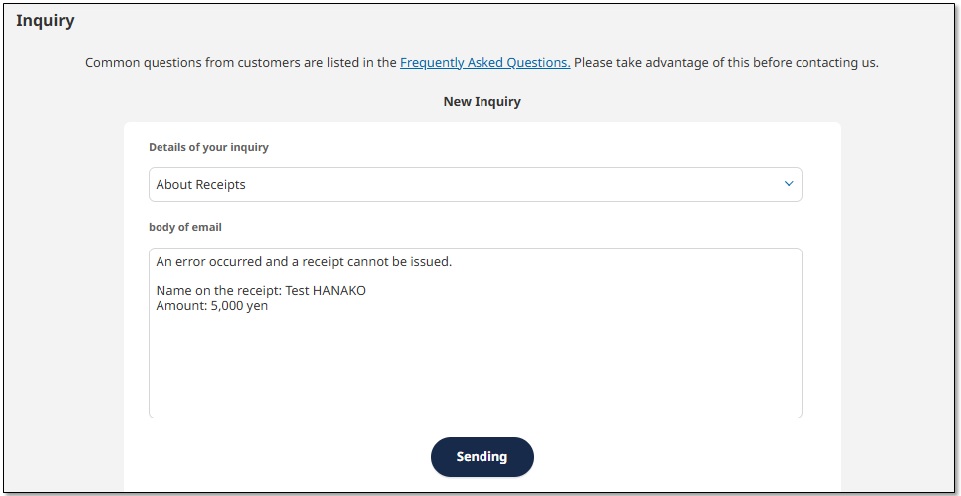The image size is (961, 496).
Task: Click inside the email body text area
Action: coord(475,360)
